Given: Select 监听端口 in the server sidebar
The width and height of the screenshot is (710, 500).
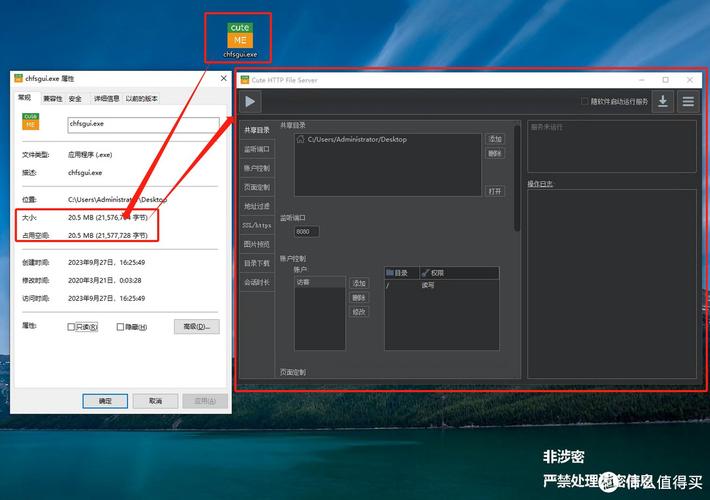Looking at the screenshot, I should click(257, 149).
